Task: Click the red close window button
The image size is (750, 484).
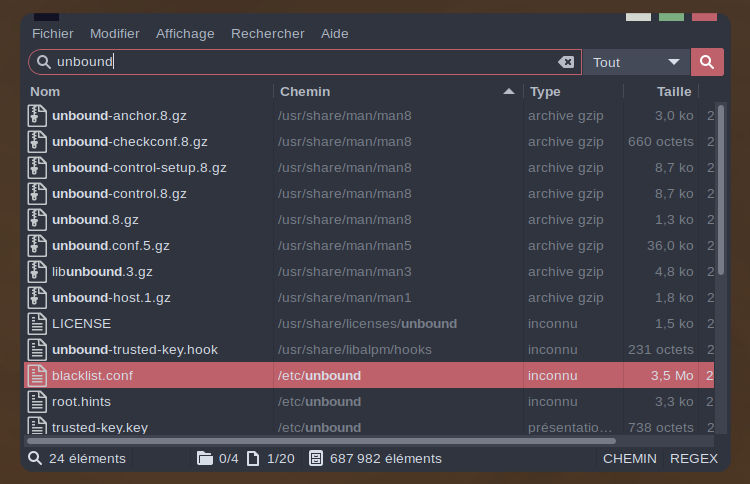Action: pos(704,17)
